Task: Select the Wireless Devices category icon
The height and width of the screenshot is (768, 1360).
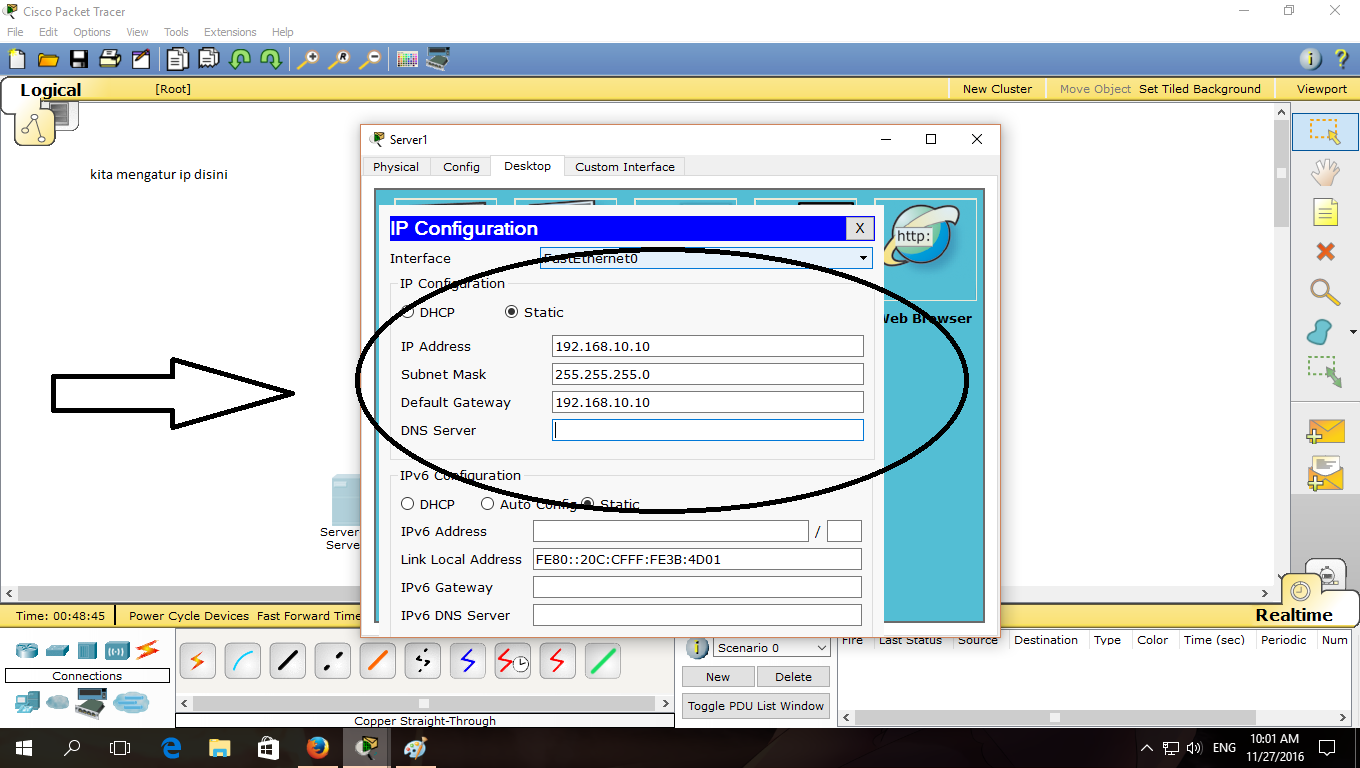Action: (118, 650)
